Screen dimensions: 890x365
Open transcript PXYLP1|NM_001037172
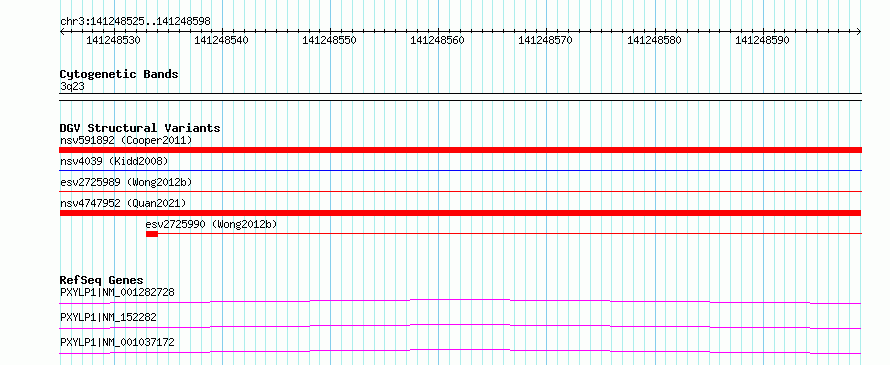coord(117,342)
